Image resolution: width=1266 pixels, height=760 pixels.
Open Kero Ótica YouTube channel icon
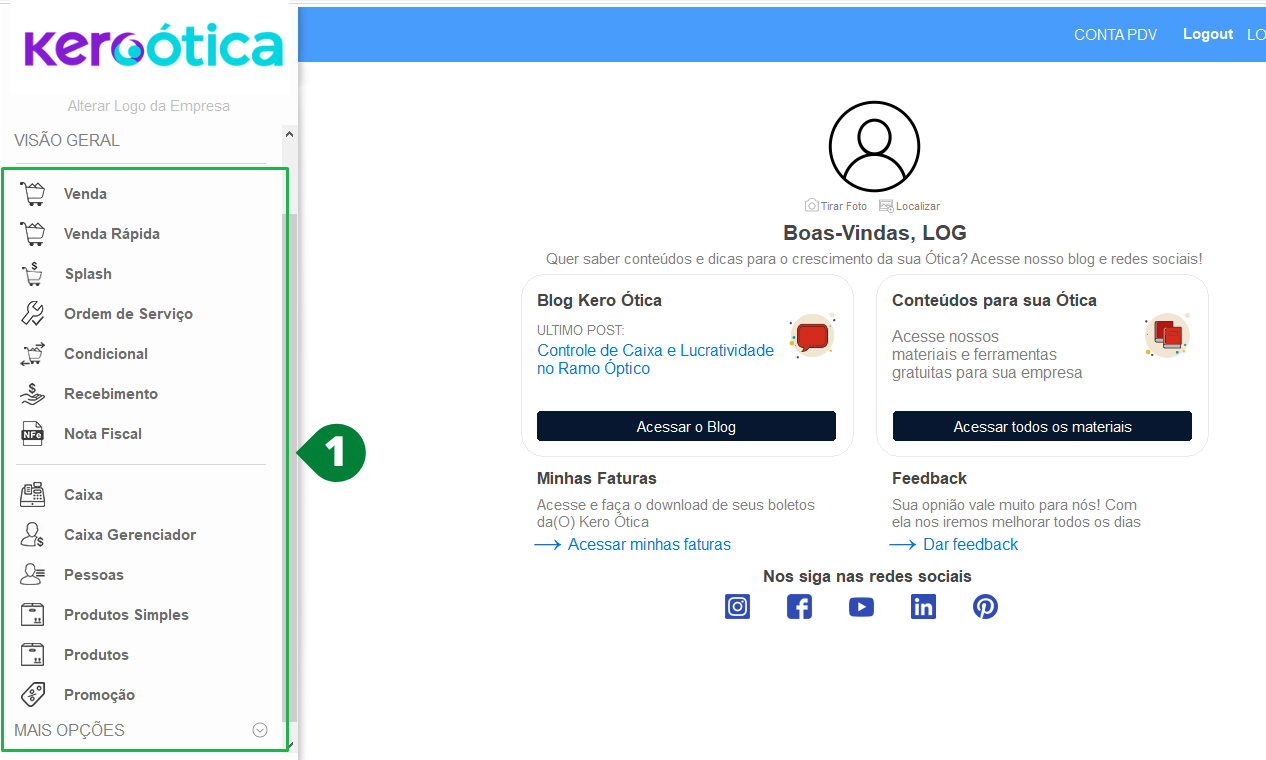coord(861,607)
